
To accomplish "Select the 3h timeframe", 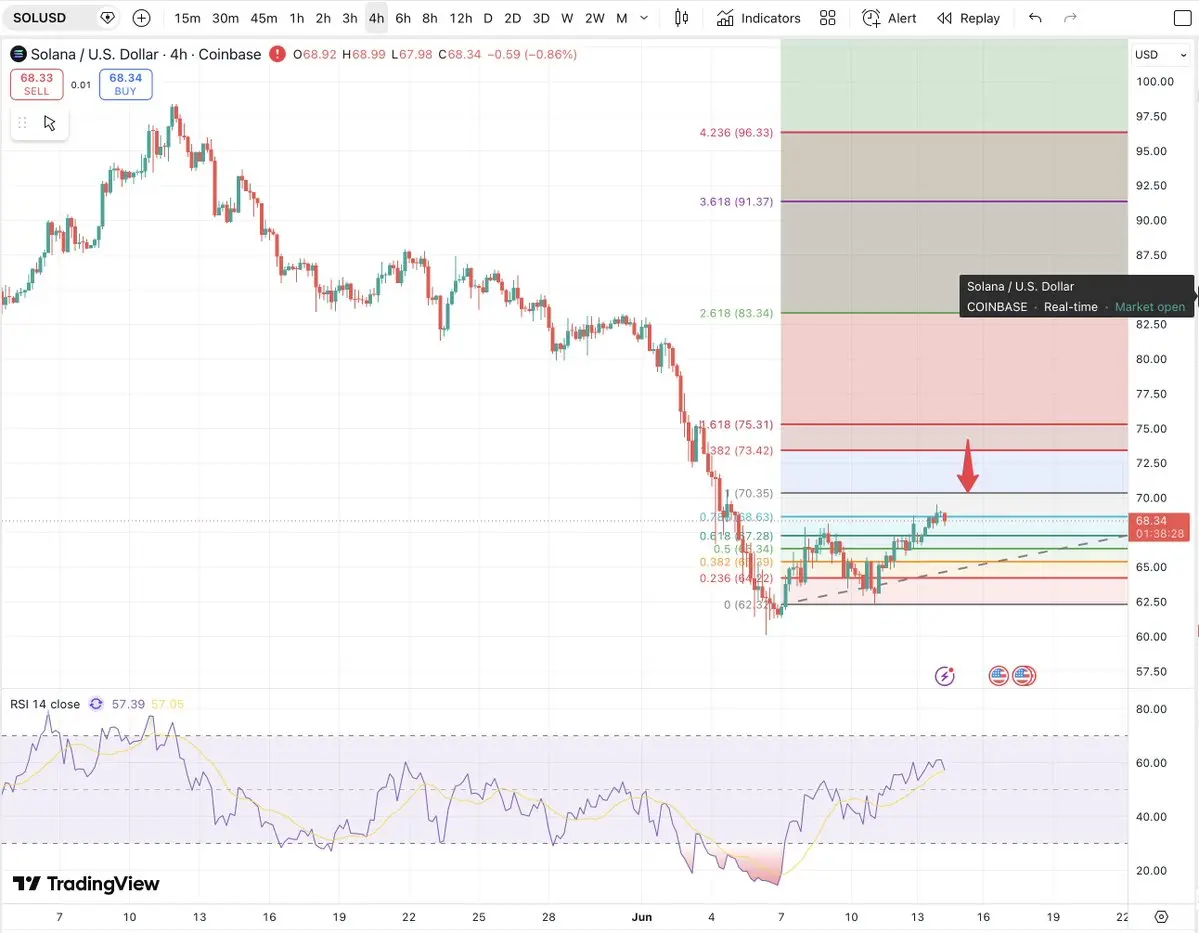I will pyautogui.click(x=349, y=18).
